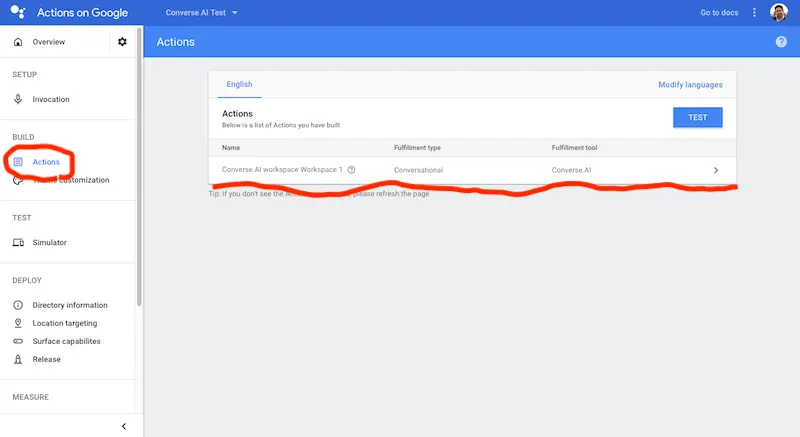Click the Fulfillment tool column header
This screenshot has width=800, height=437.
pyautogui.click(x=574, y=148)
